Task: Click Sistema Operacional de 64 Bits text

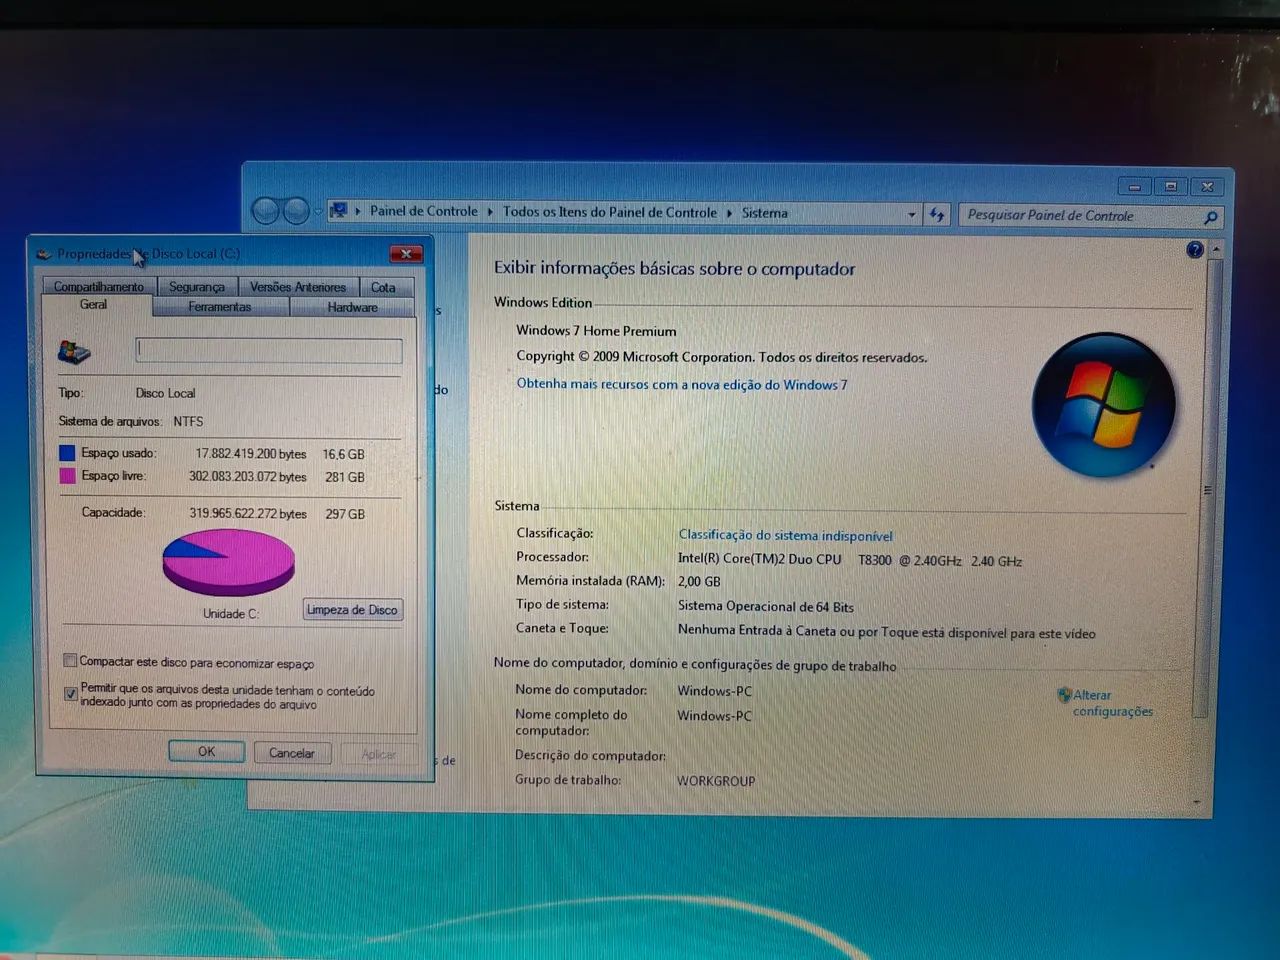Action: (x=766, y=606)
